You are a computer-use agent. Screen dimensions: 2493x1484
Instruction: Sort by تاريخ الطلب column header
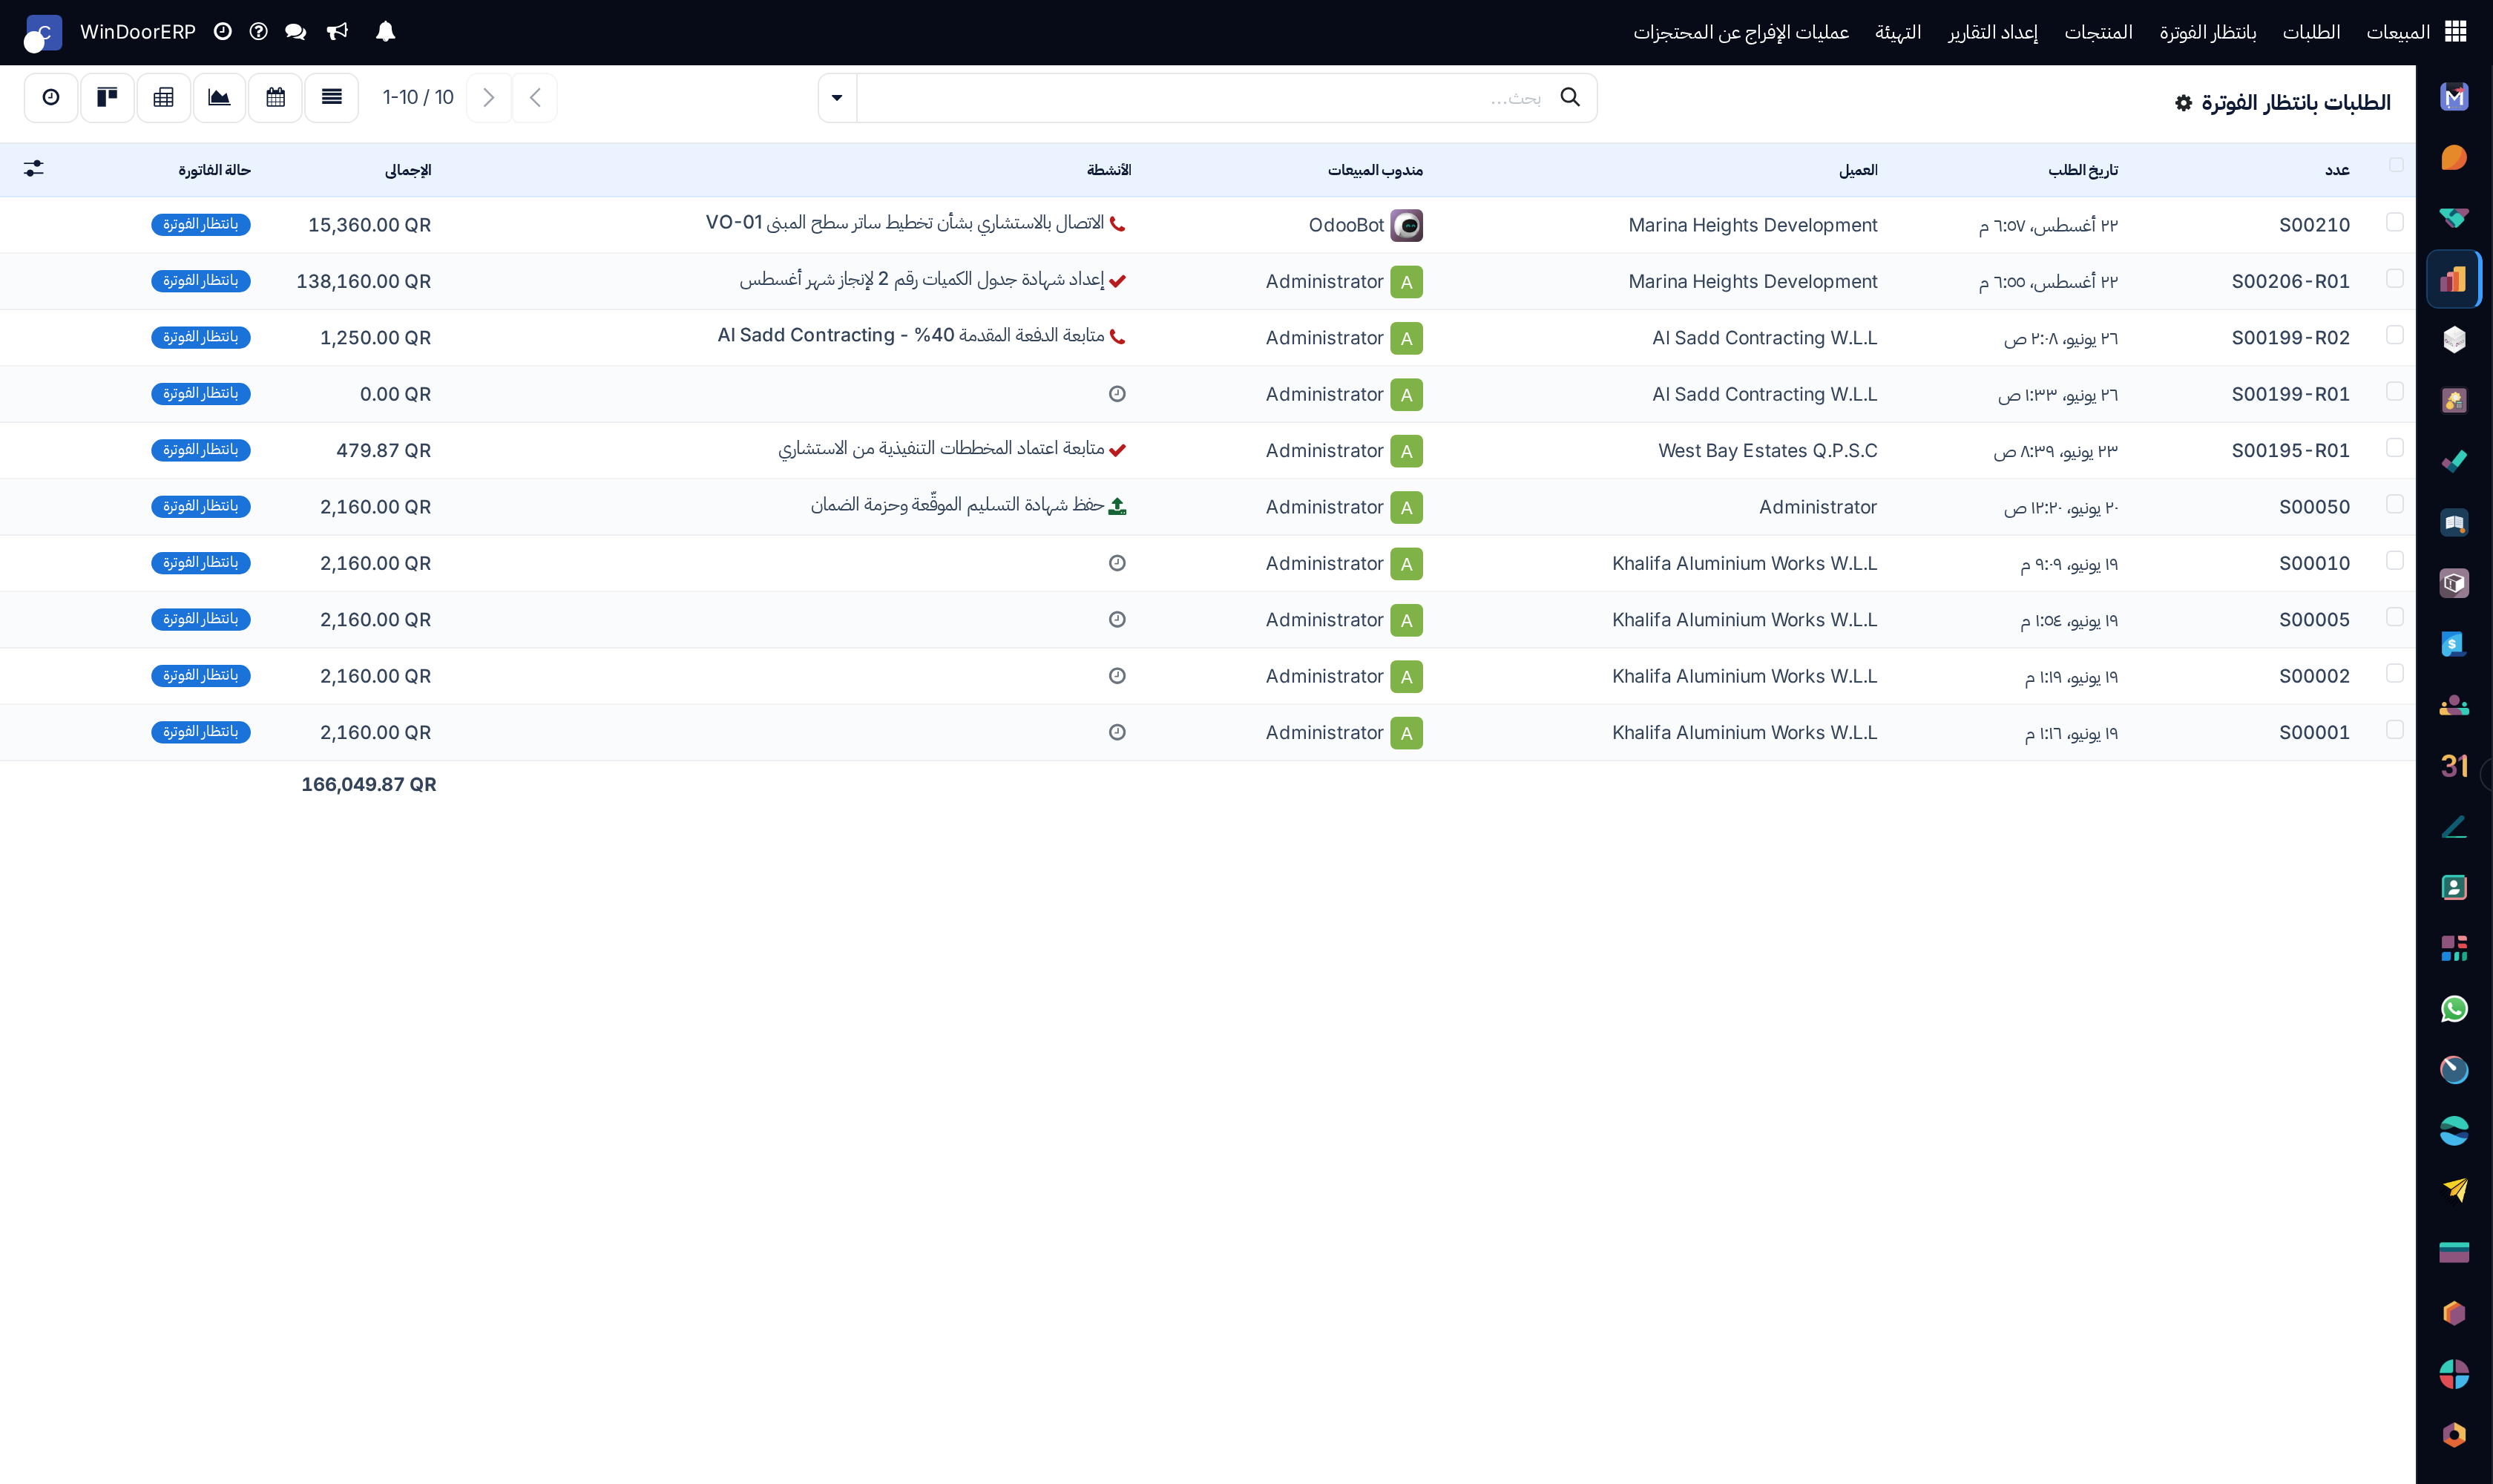2083,170
